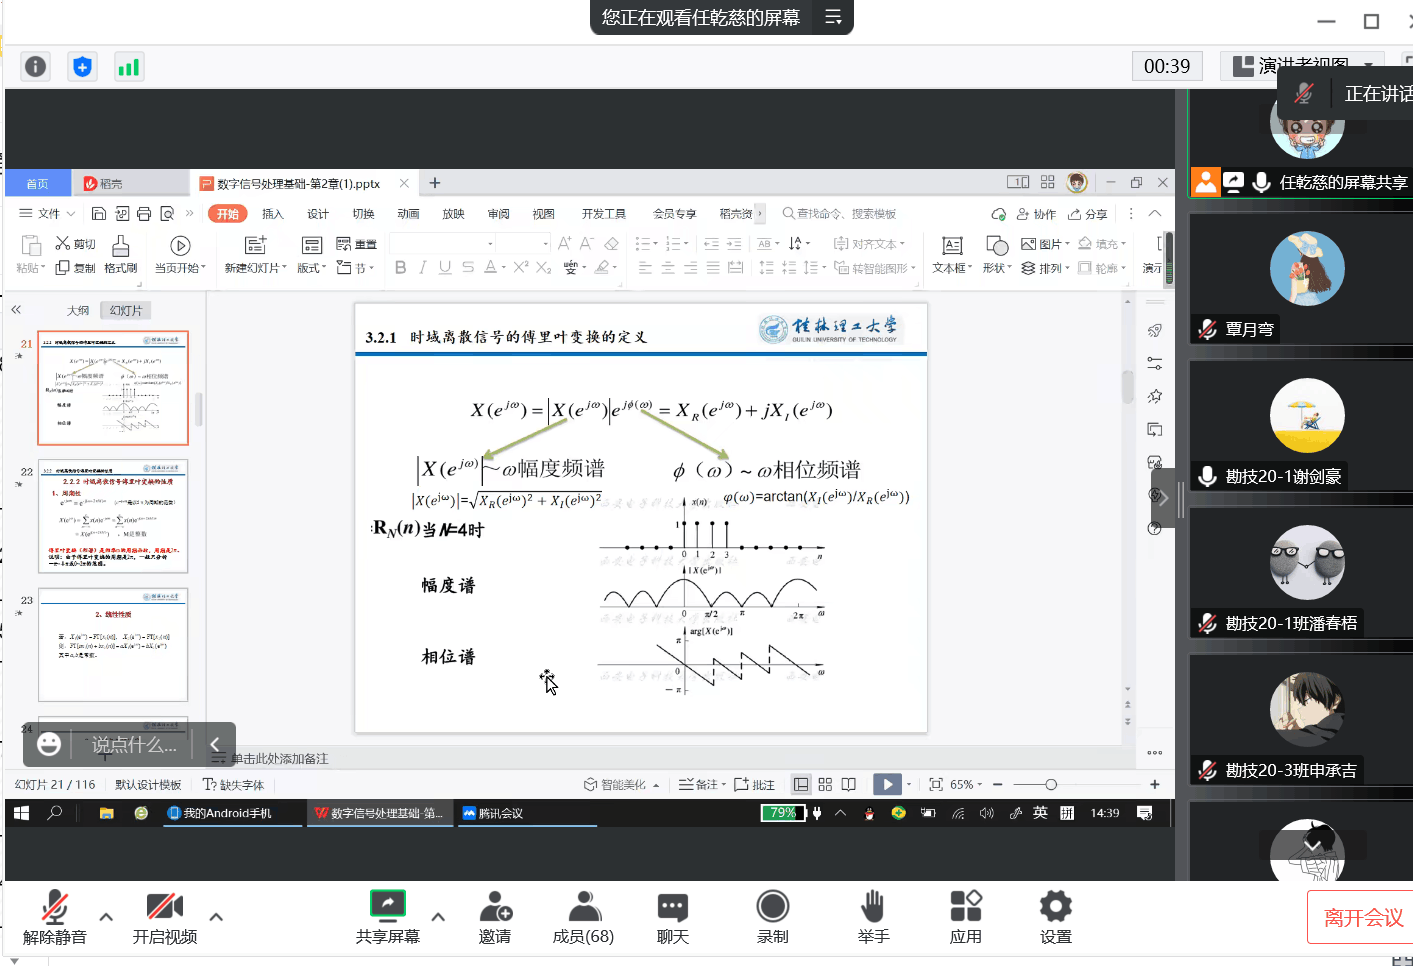Toggle Bold text formatting in WPS
Screen dimensions: 1413x966
point(400,268)
